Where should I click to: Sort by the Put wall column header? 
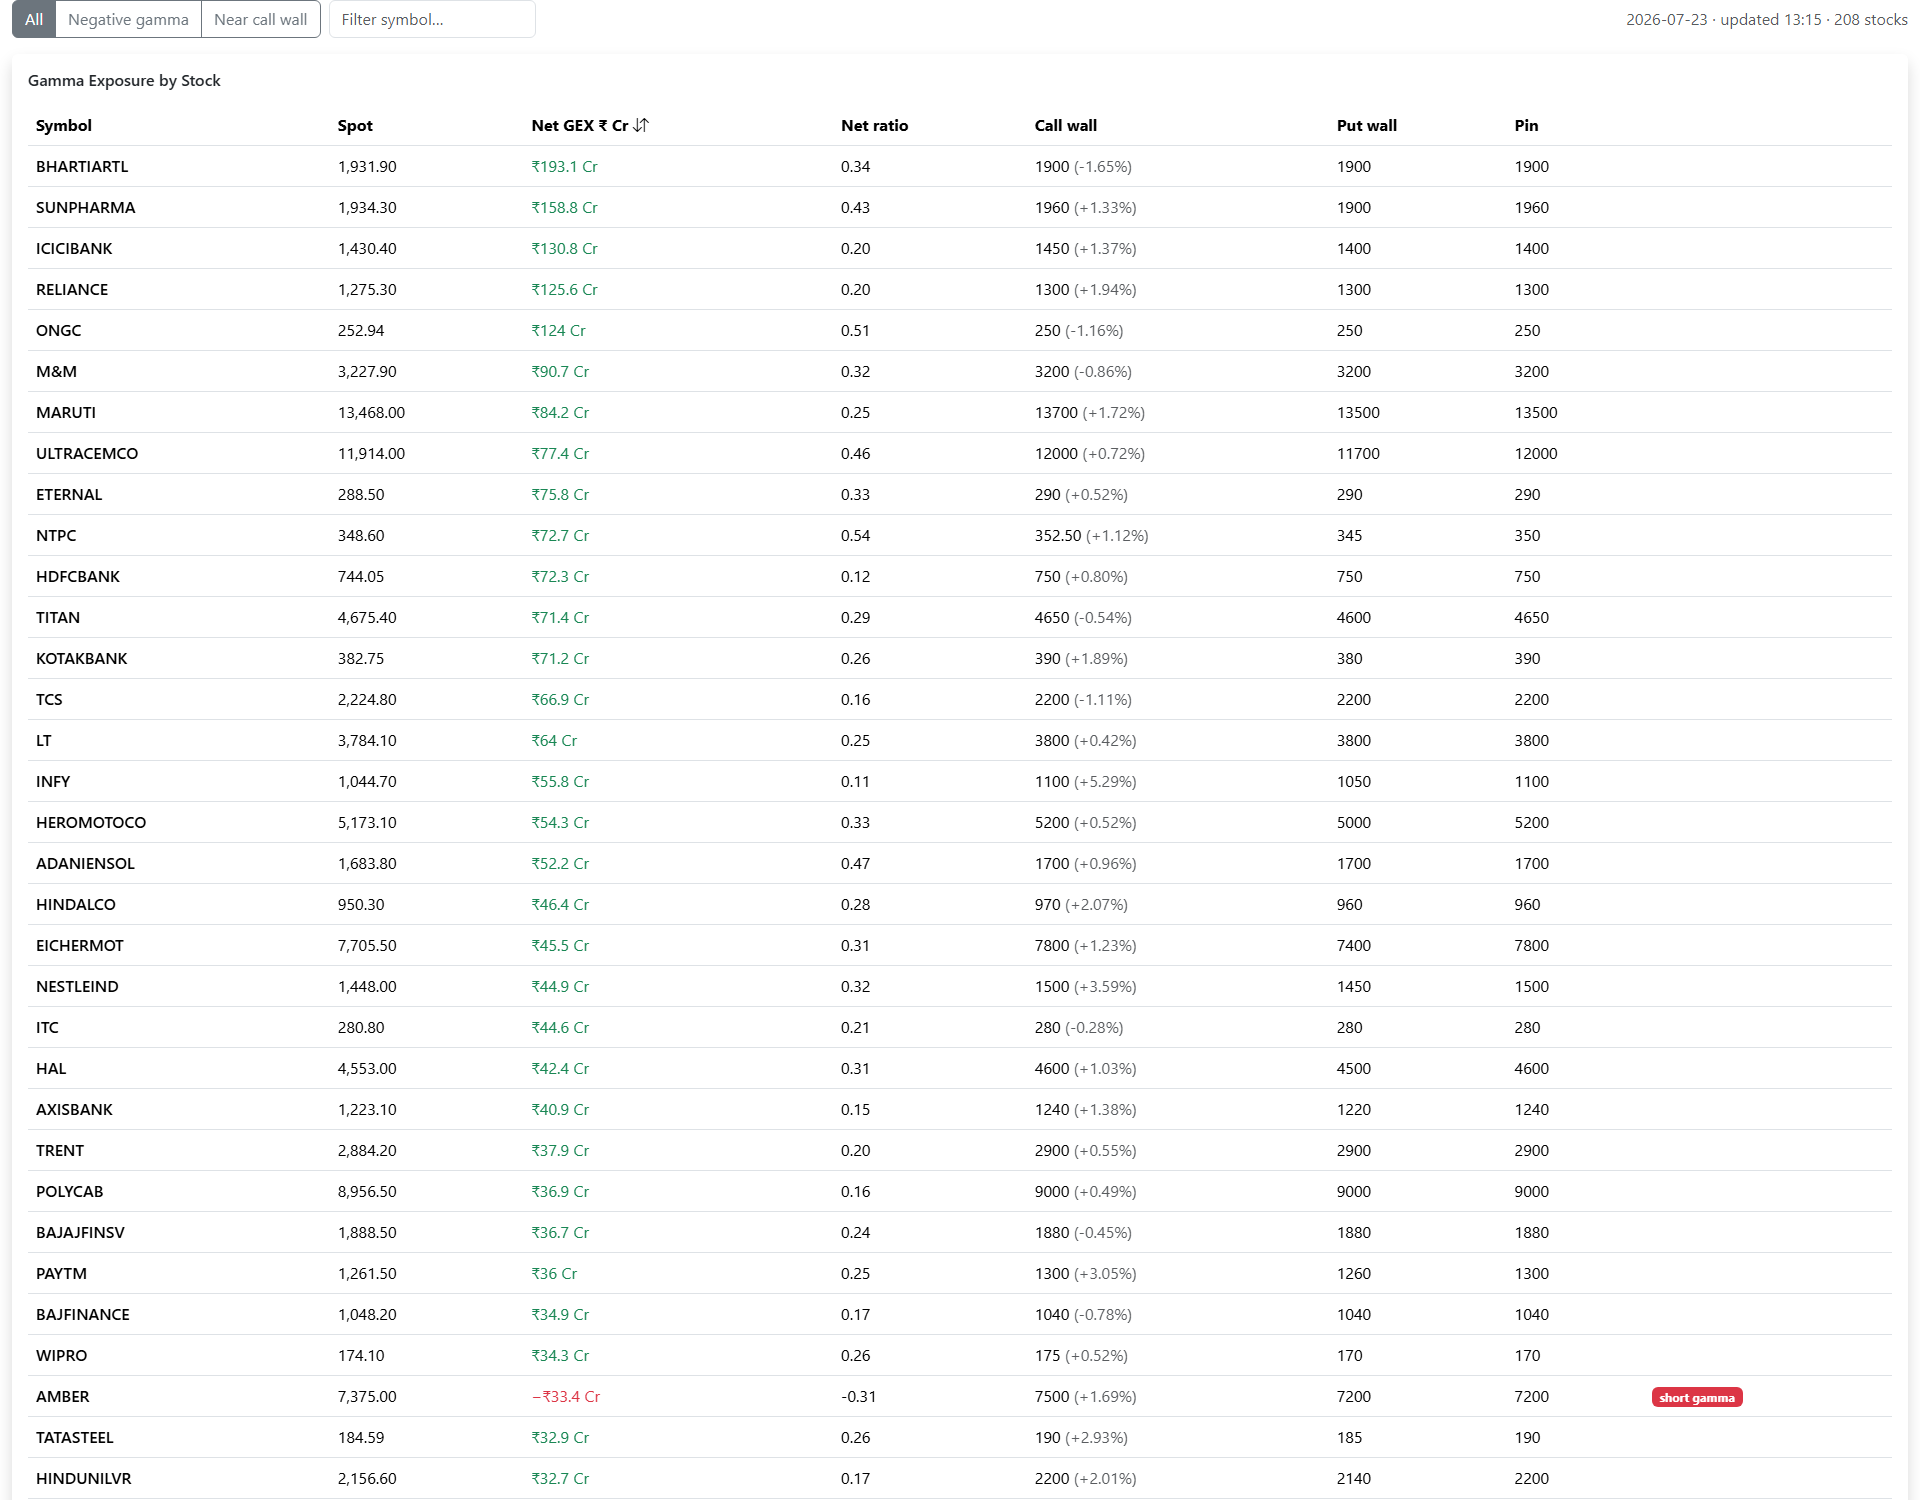1367,125
